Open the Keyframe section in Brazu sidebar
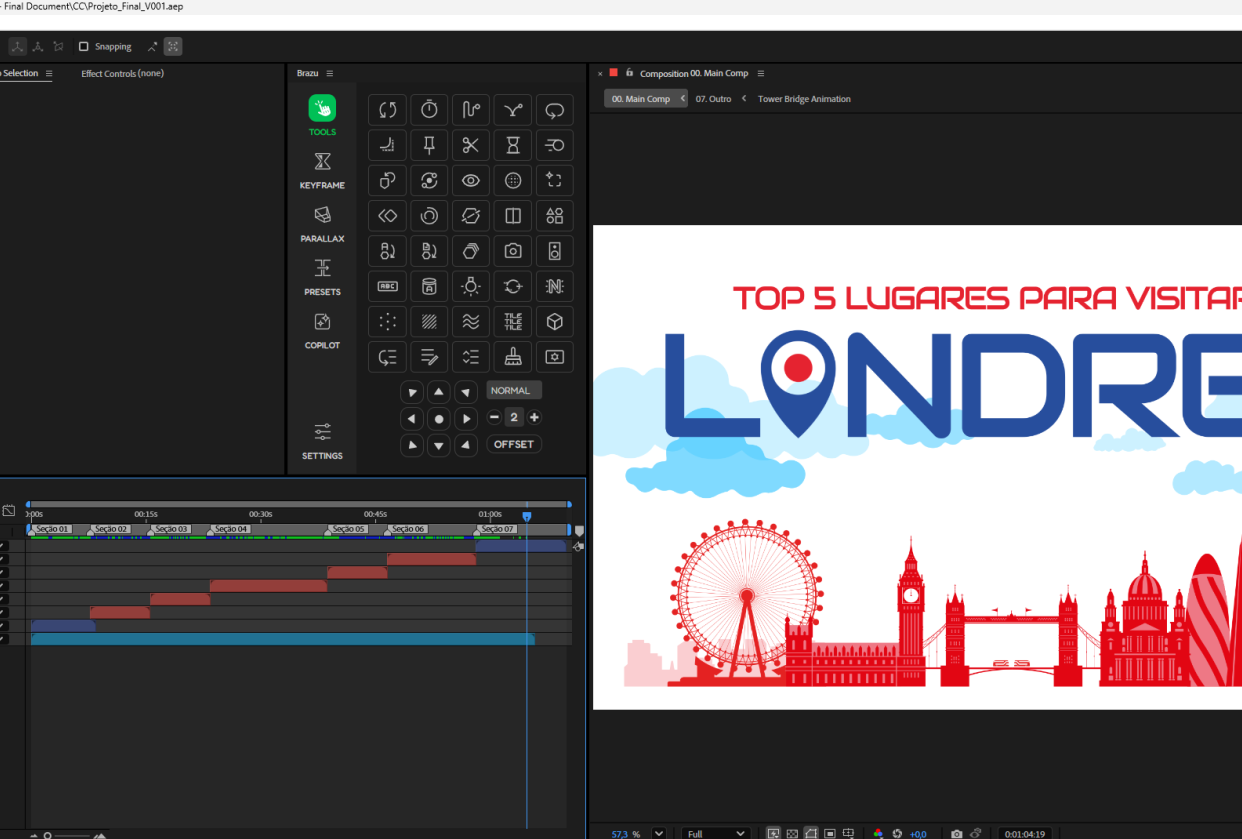The width and height of the screenshot is (1242, 839). pos(322,169)
